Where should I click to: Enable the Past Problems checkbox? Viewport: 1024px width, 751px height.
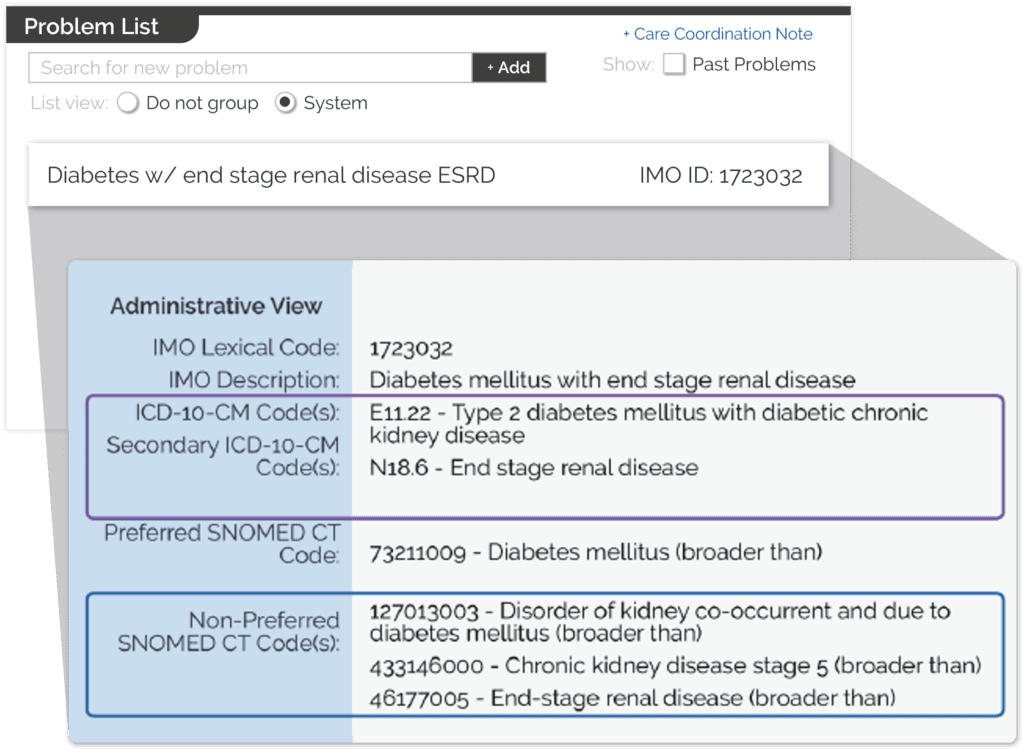coord(674,63)
